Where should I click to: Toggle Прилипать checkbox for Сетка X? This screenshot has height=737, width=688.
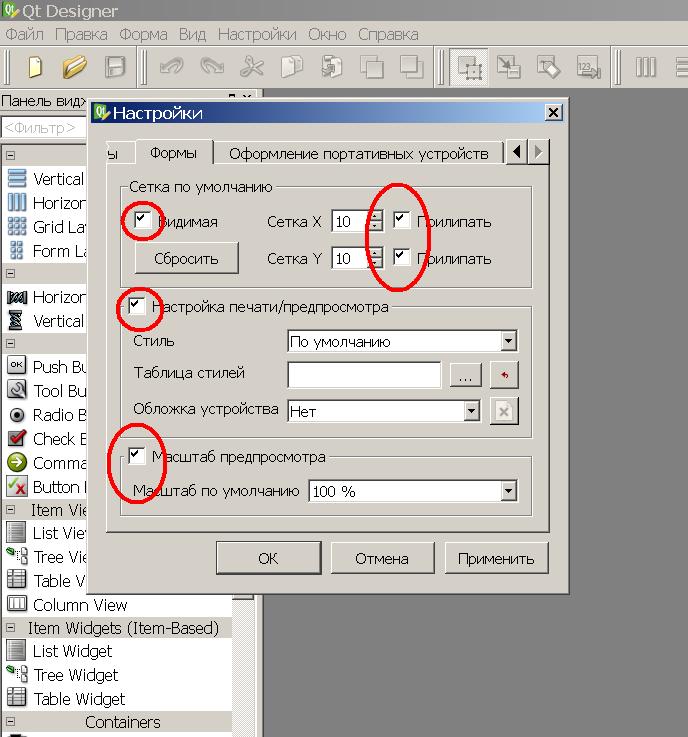401,219
